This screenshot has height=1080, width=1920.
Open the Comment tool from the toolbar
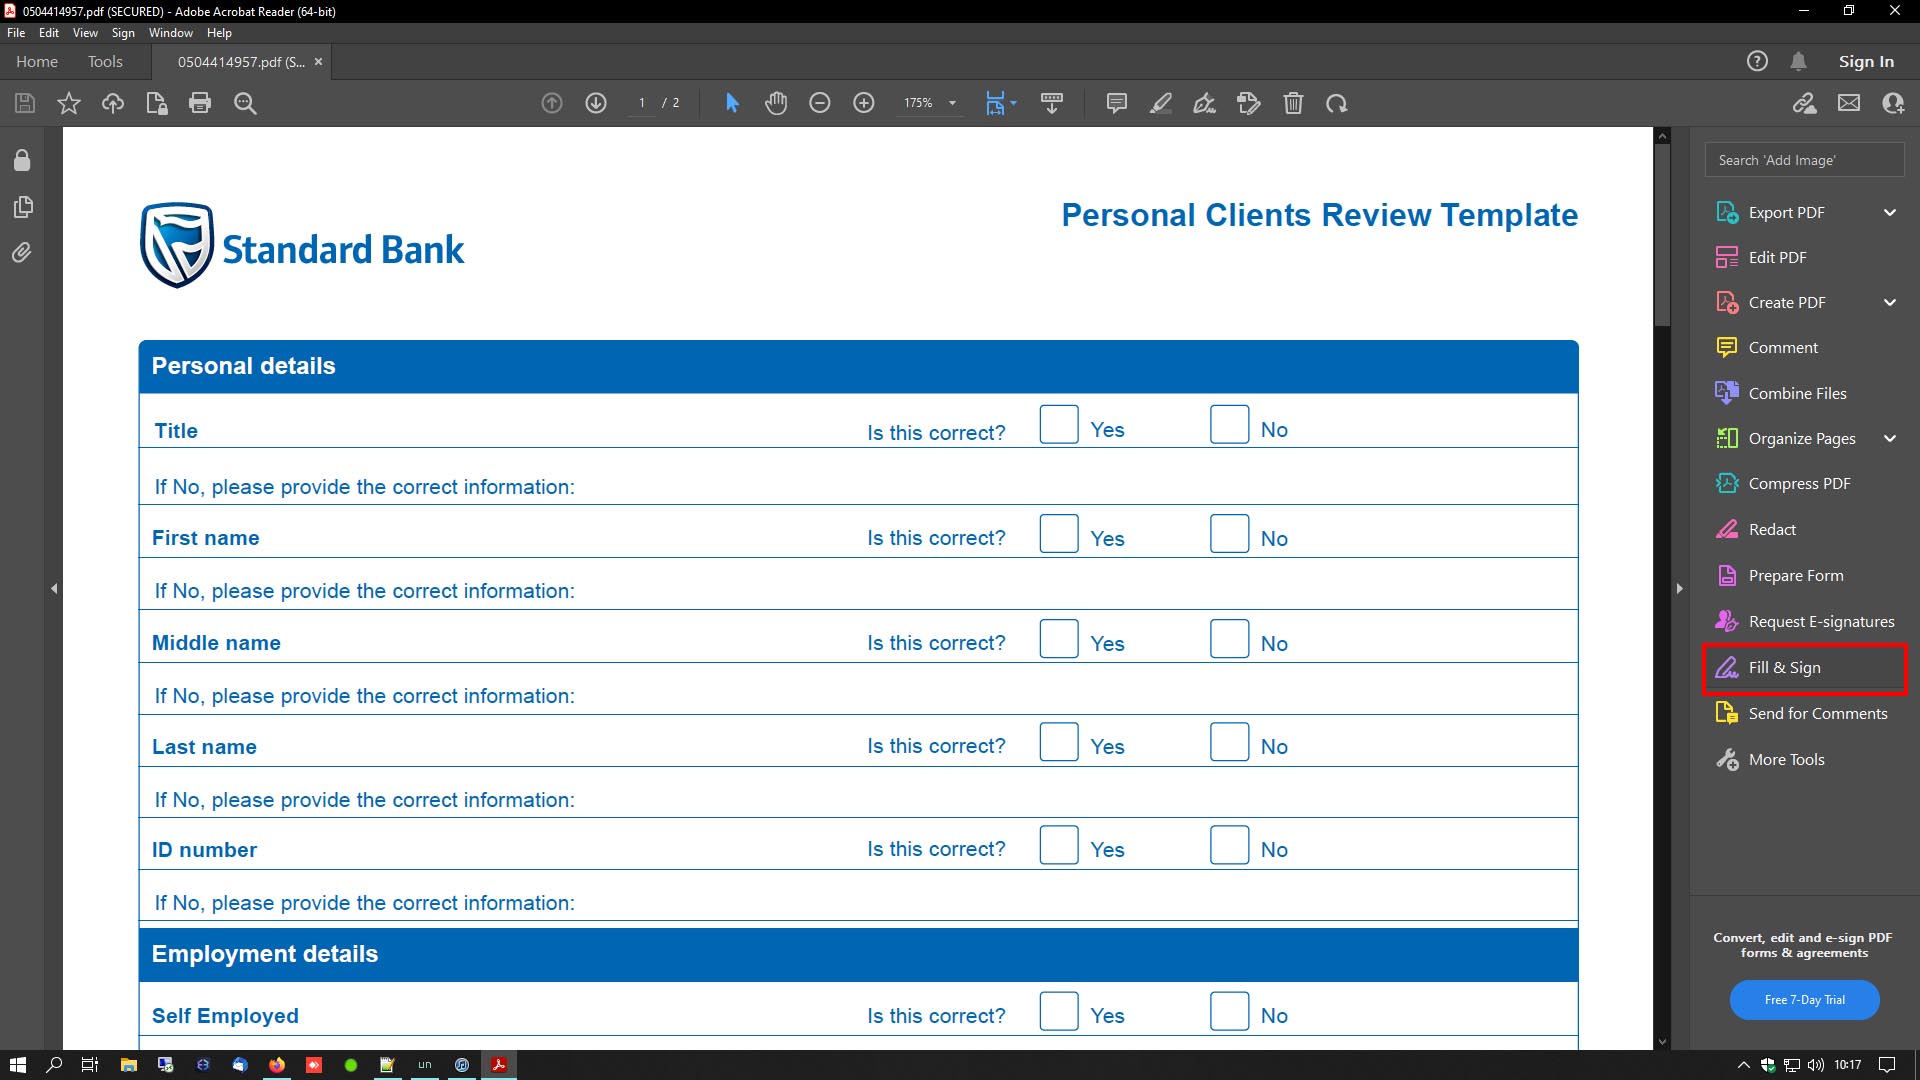tap(1116, 103)
